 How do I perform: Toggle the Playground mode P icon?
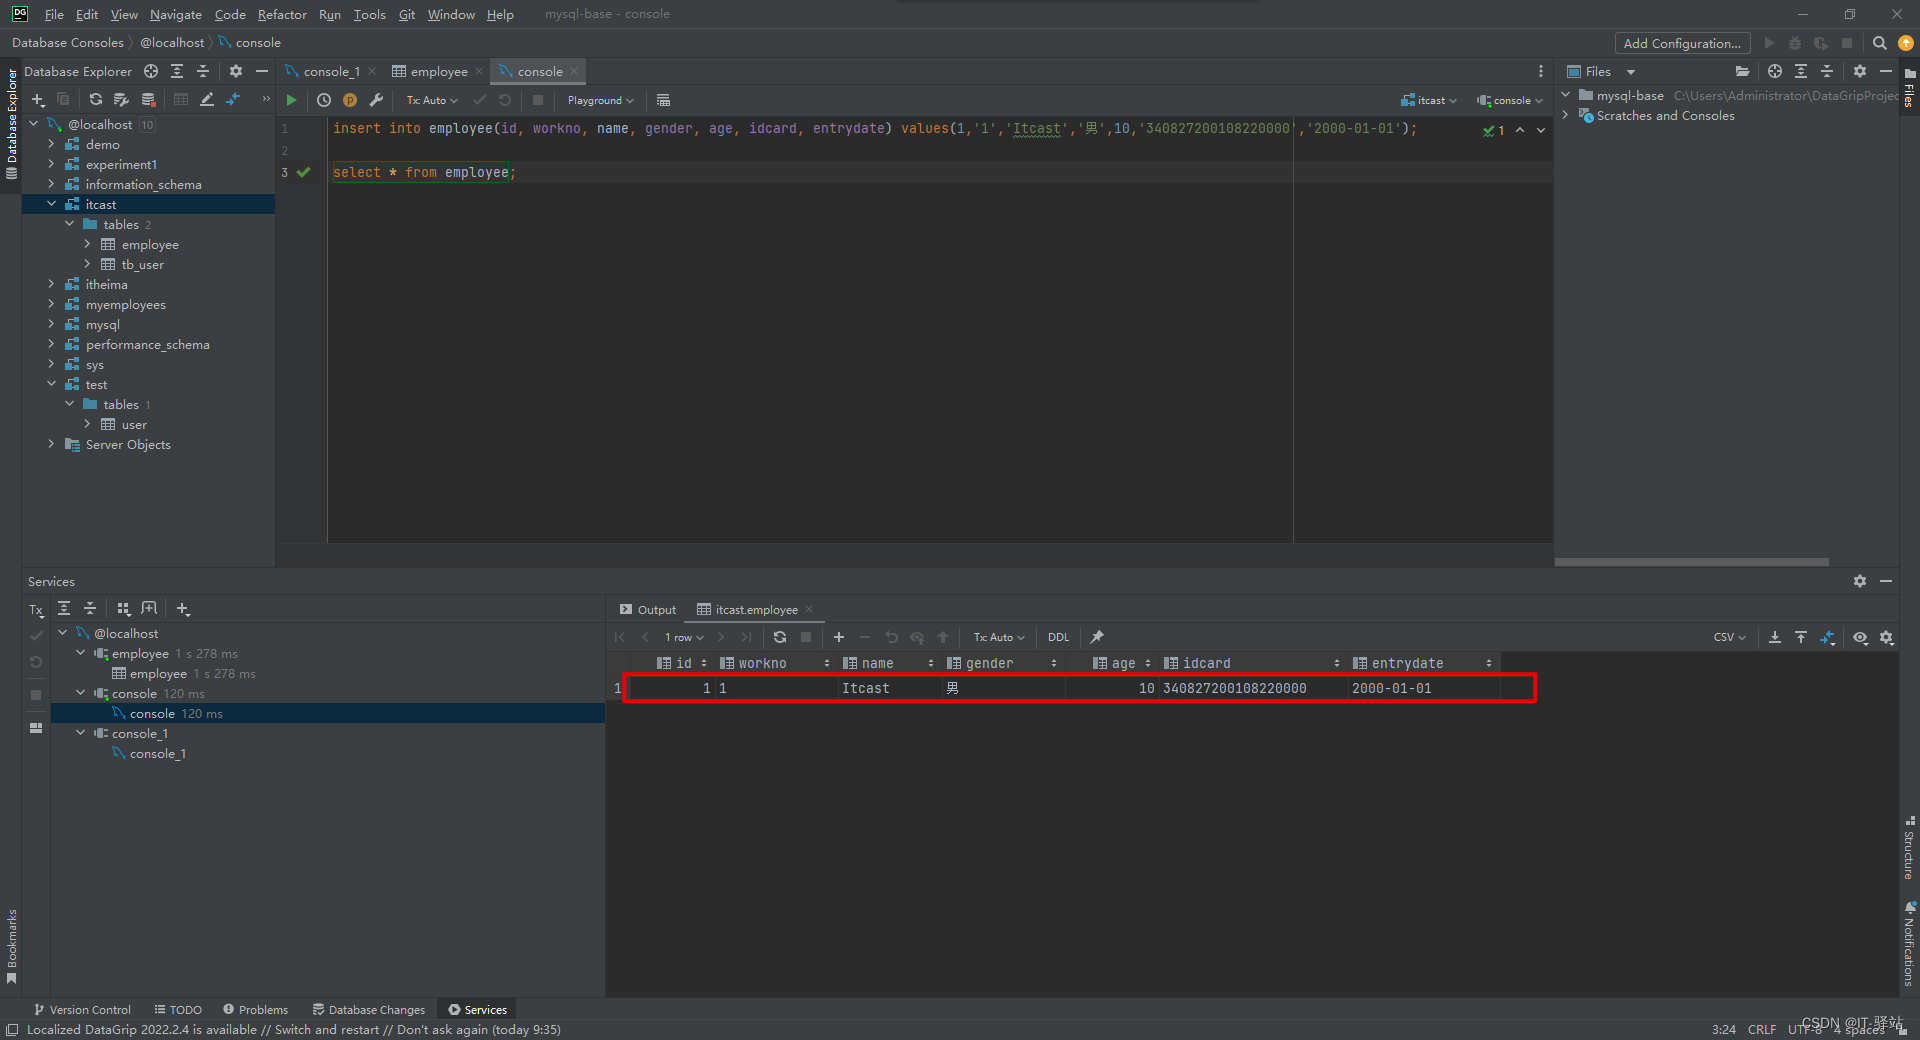click(x=350, y=100)
